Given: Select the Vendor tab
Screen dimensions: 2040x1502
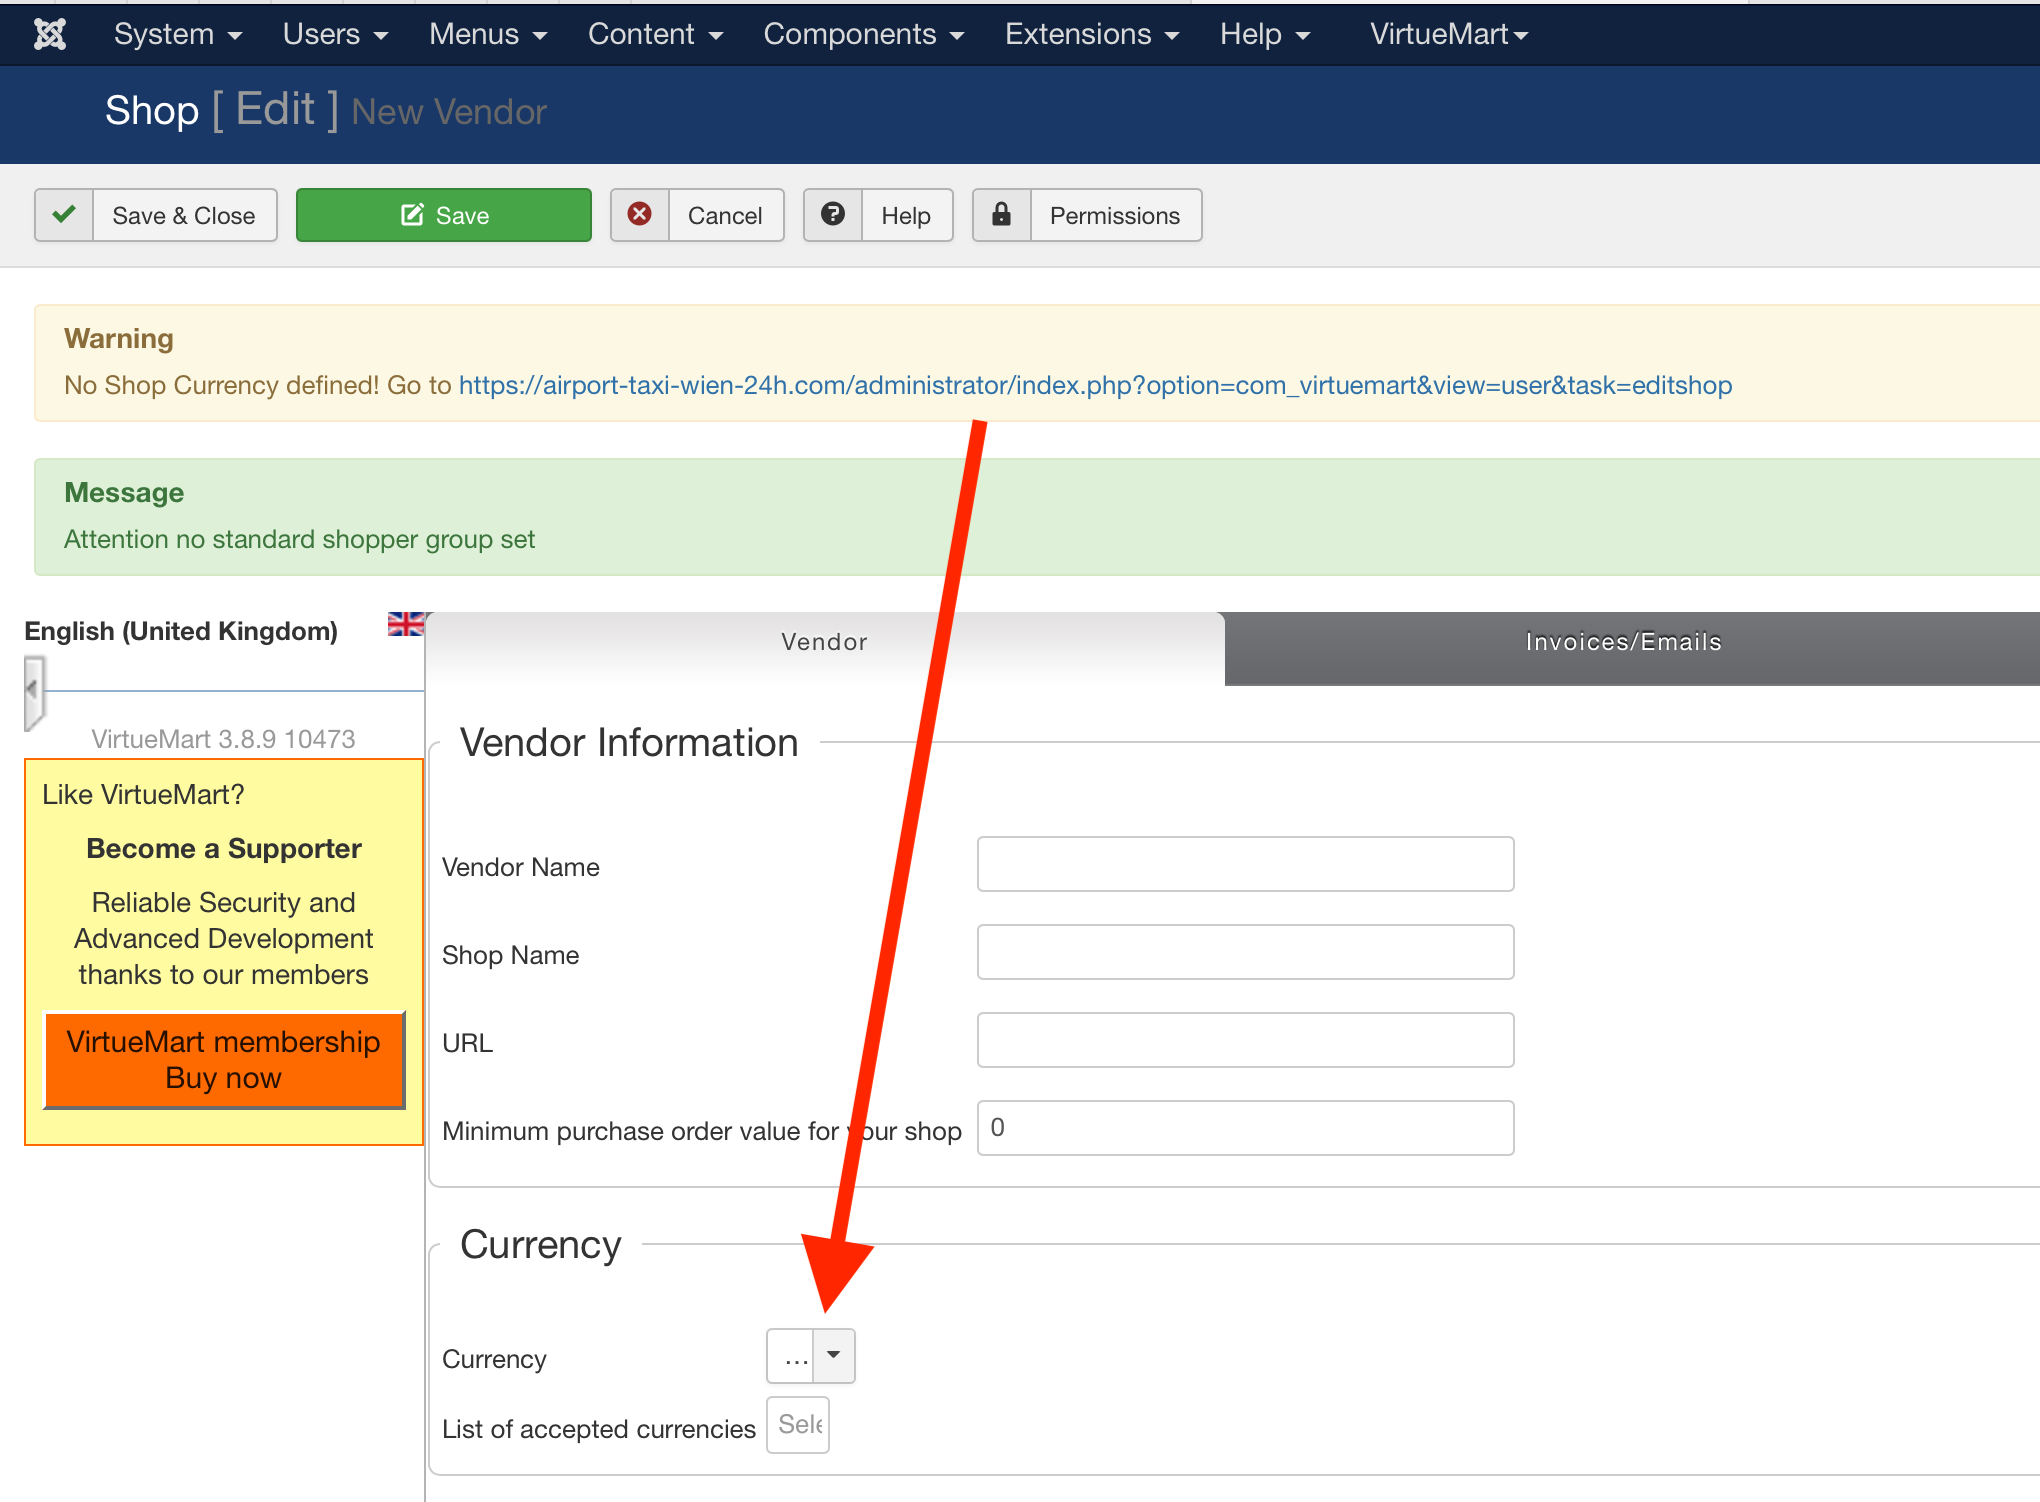Looking at the screenshot, I should pos(824,642).
